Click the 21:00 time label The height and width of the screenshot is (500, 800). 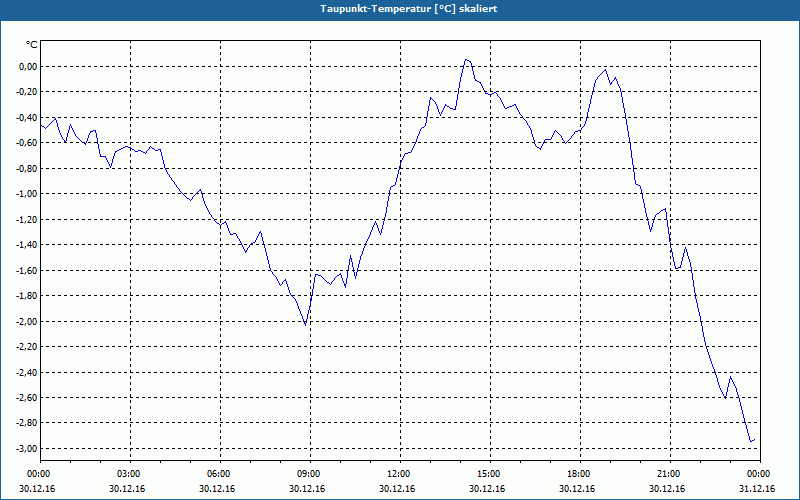[x=670, y=474]
